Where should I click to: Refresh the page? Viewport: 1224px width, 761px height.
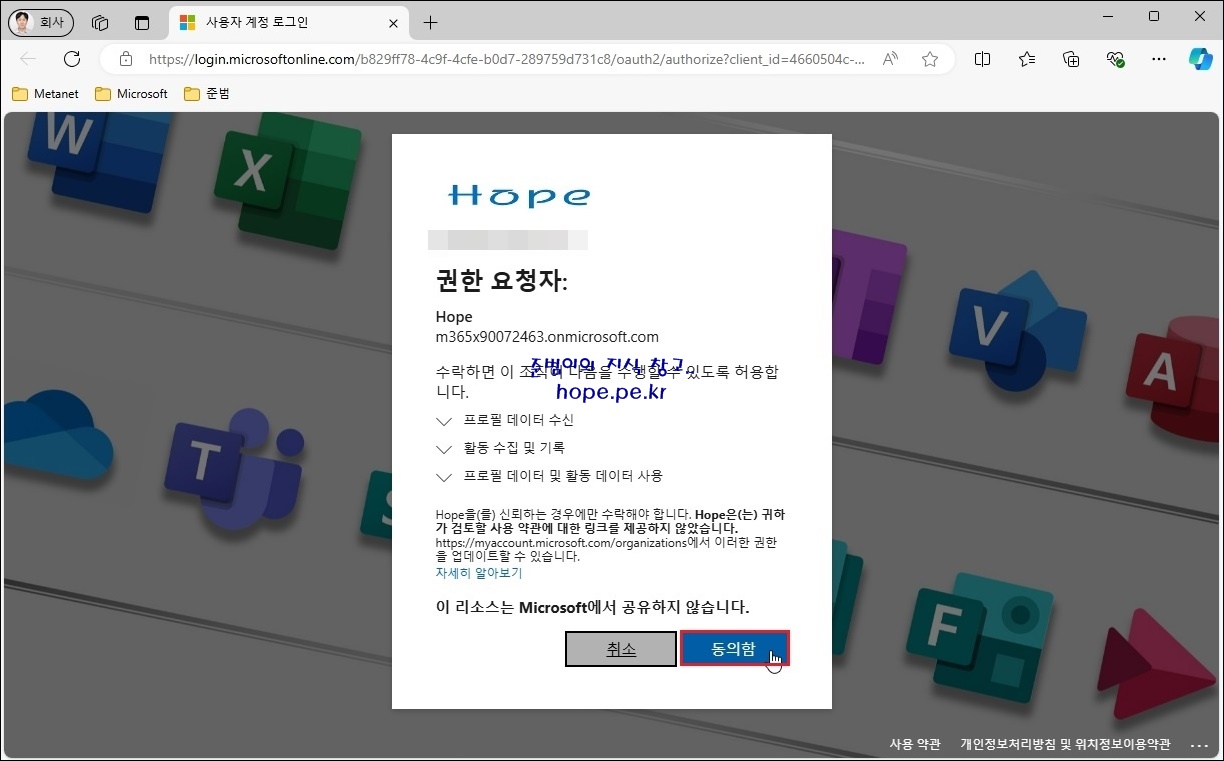coord(72,59)
